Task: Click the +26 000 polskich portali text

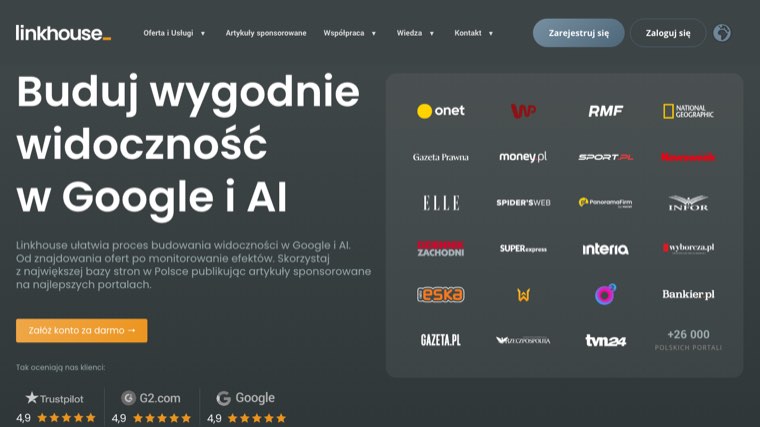Action: pyautogui.click(x=688, y=340)
